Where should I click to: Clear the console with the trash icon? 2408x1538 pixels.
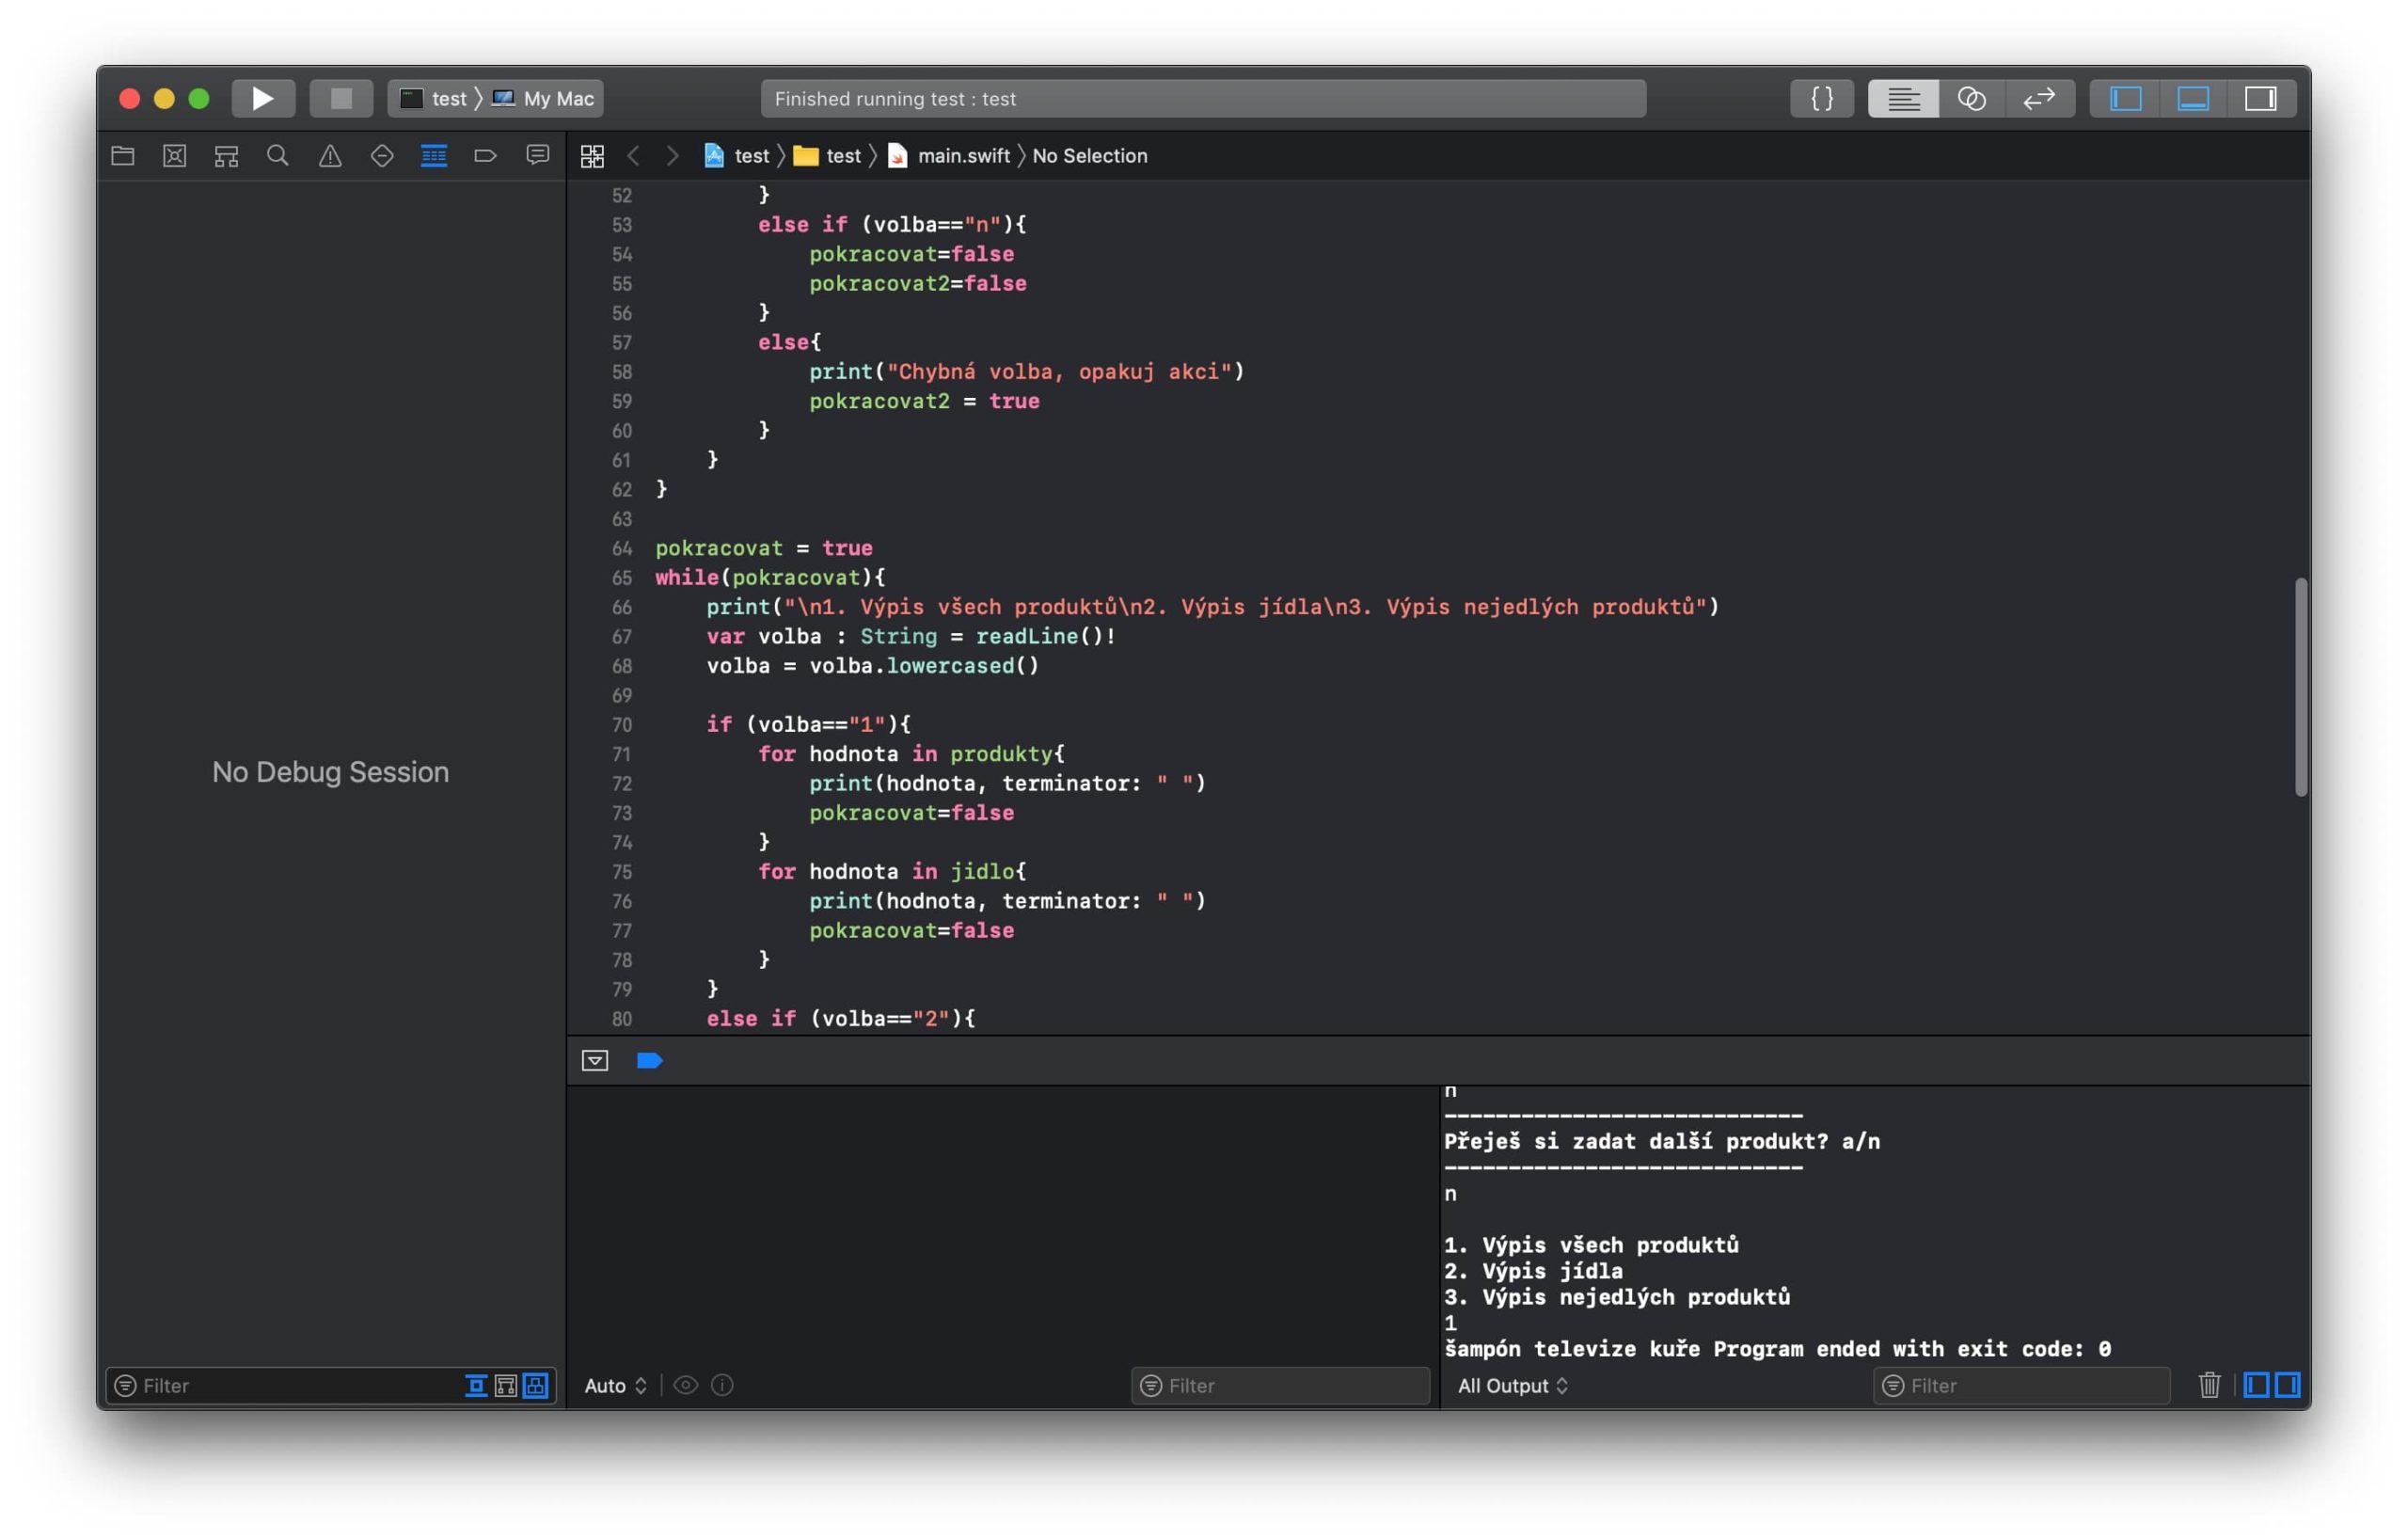click(x=2209, y=1385)
